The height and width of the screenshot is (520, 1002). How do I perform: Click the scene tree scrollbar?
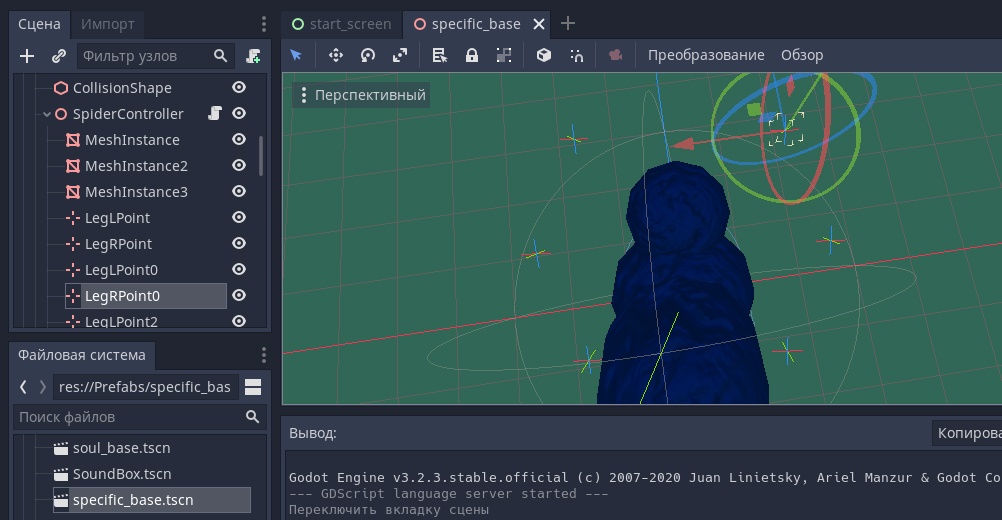click(261, 155)
